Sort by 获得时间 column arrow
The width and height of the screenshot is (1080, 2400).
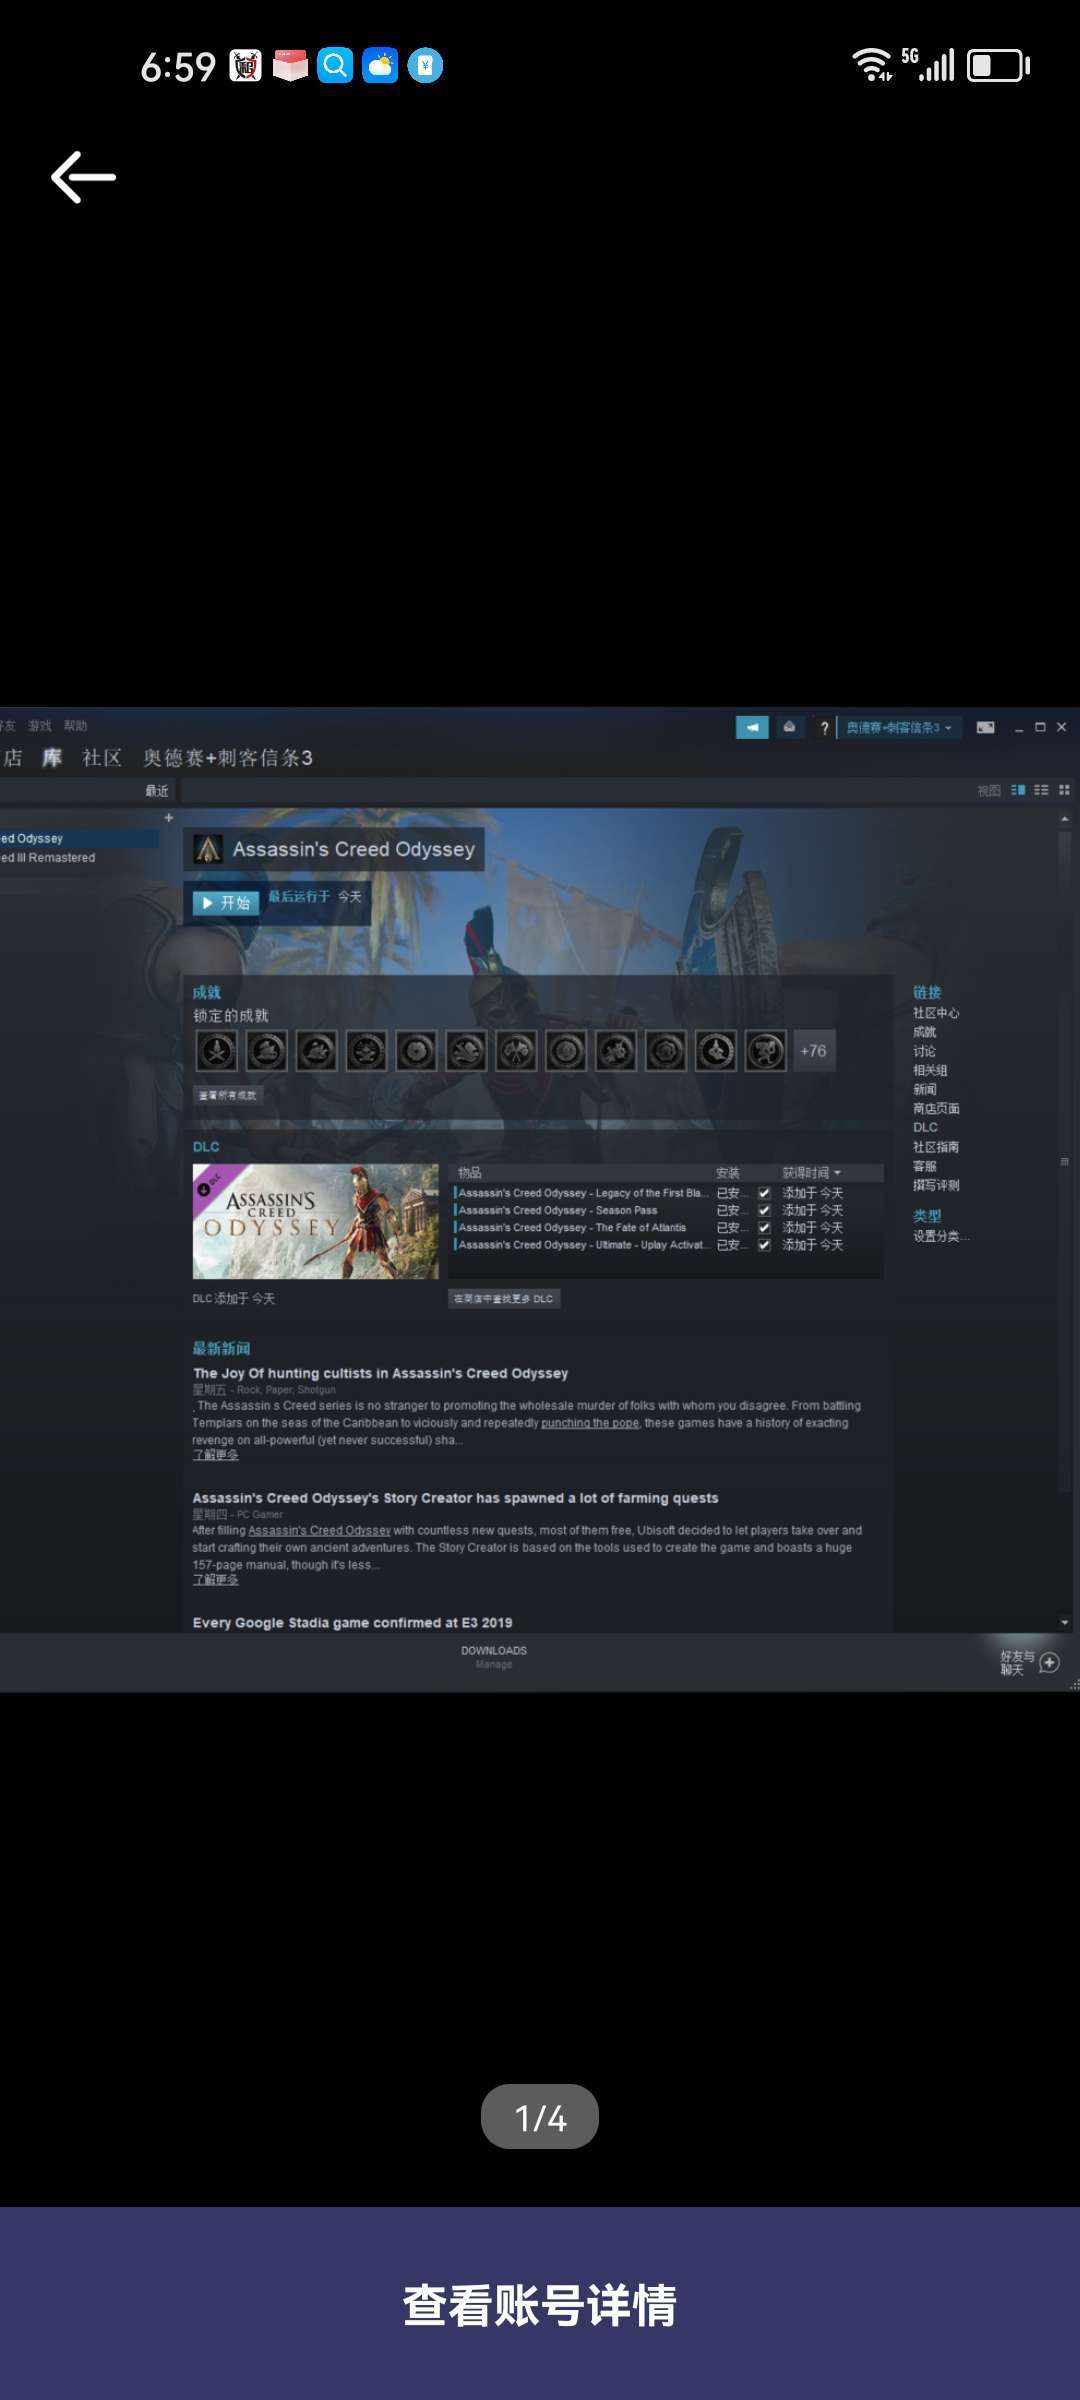[x=838, y=1173]
